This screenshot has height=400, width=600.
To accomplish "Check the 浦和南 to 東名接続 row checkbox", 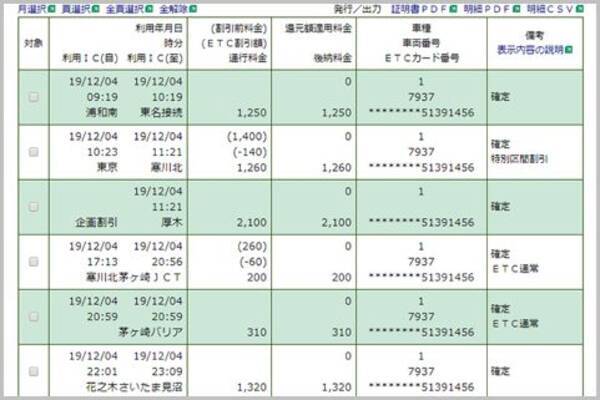I will [x=34, y=97].
